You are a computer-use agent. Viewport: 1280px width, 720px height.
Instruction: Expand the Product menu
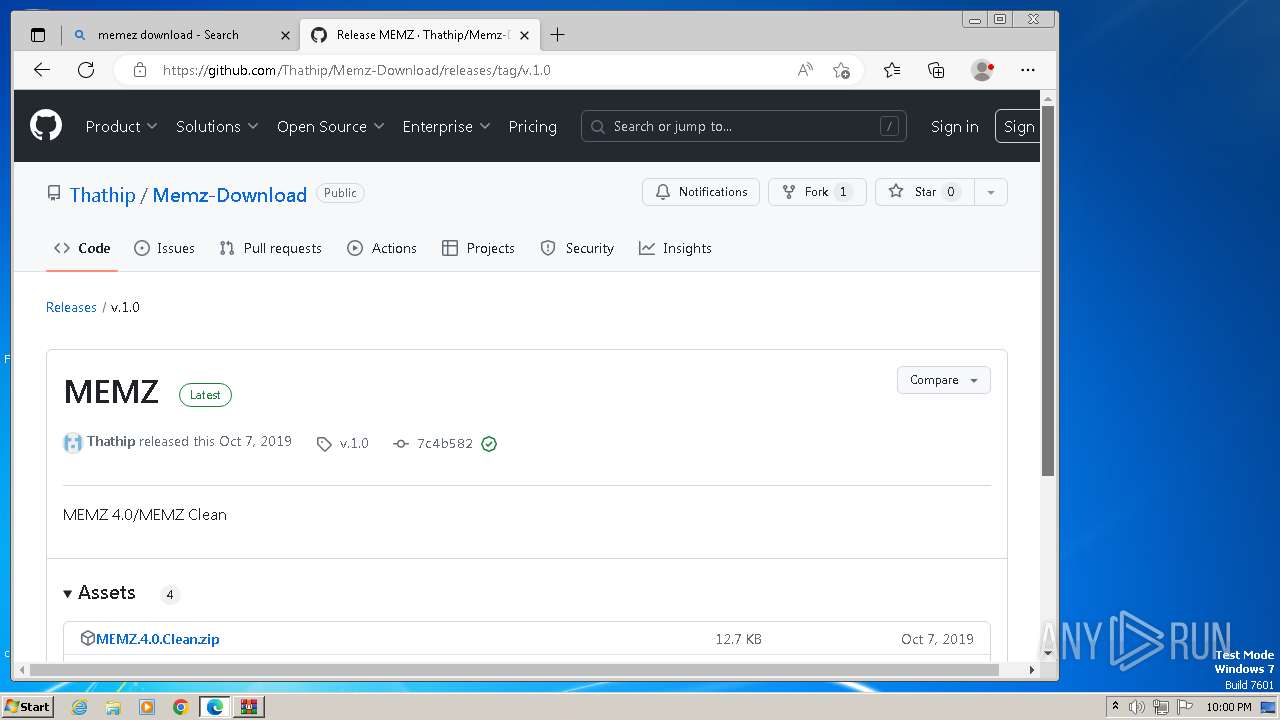pyautogui.click(x=121, y=126)
